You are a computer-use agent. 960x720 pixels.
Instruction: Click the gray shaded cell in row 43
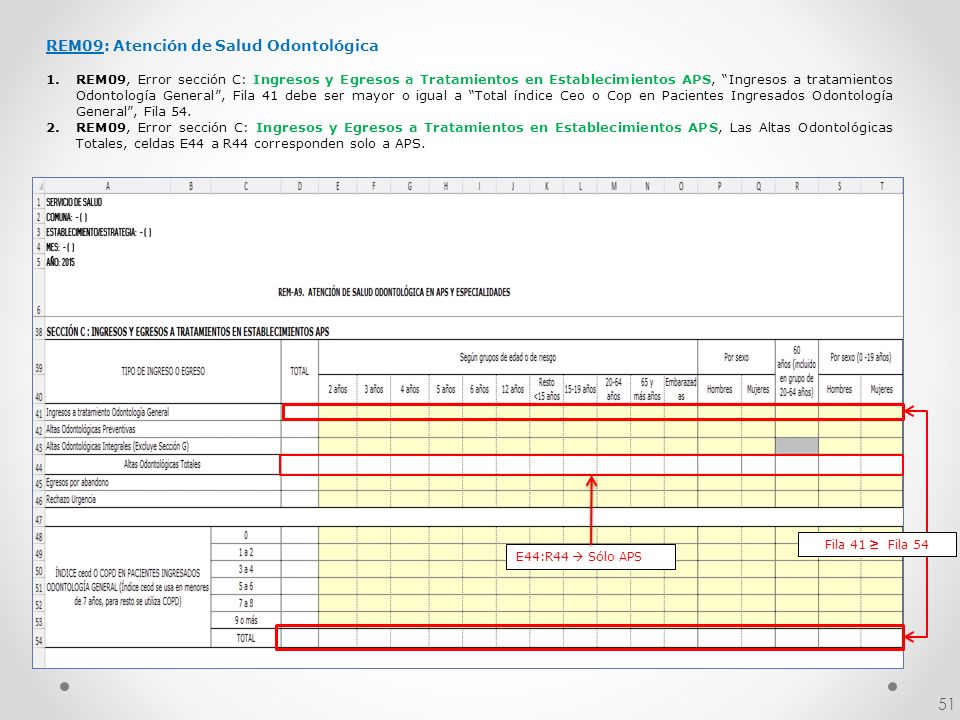pos(797,446)
